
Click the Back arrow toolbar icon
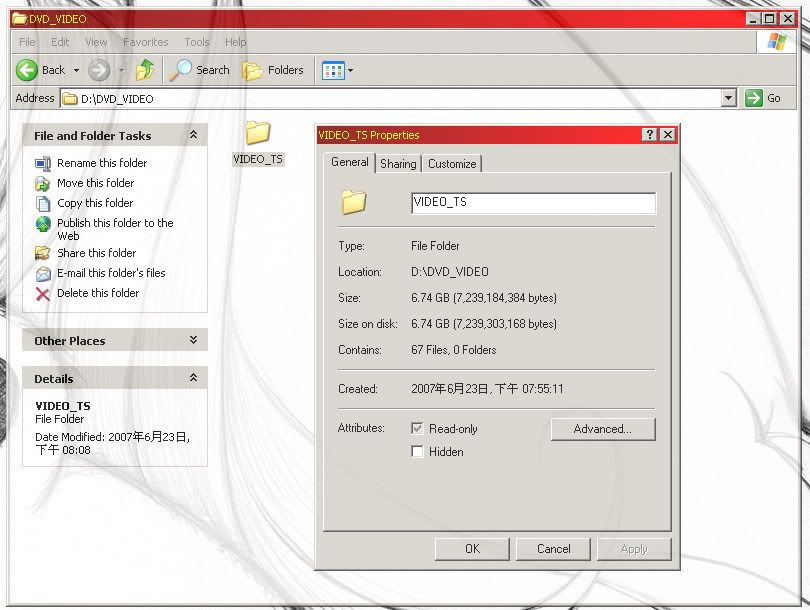[x=27, y=70]
